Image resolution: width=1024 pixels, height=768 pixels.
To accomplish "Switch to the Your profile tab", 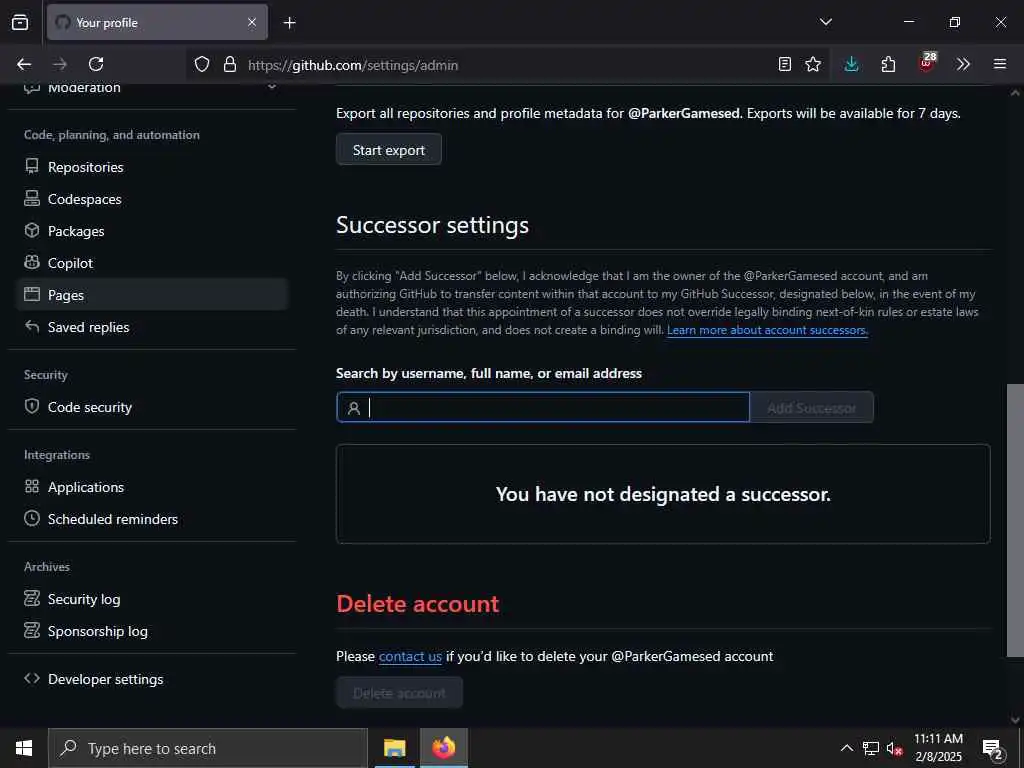I will point(157,22).
